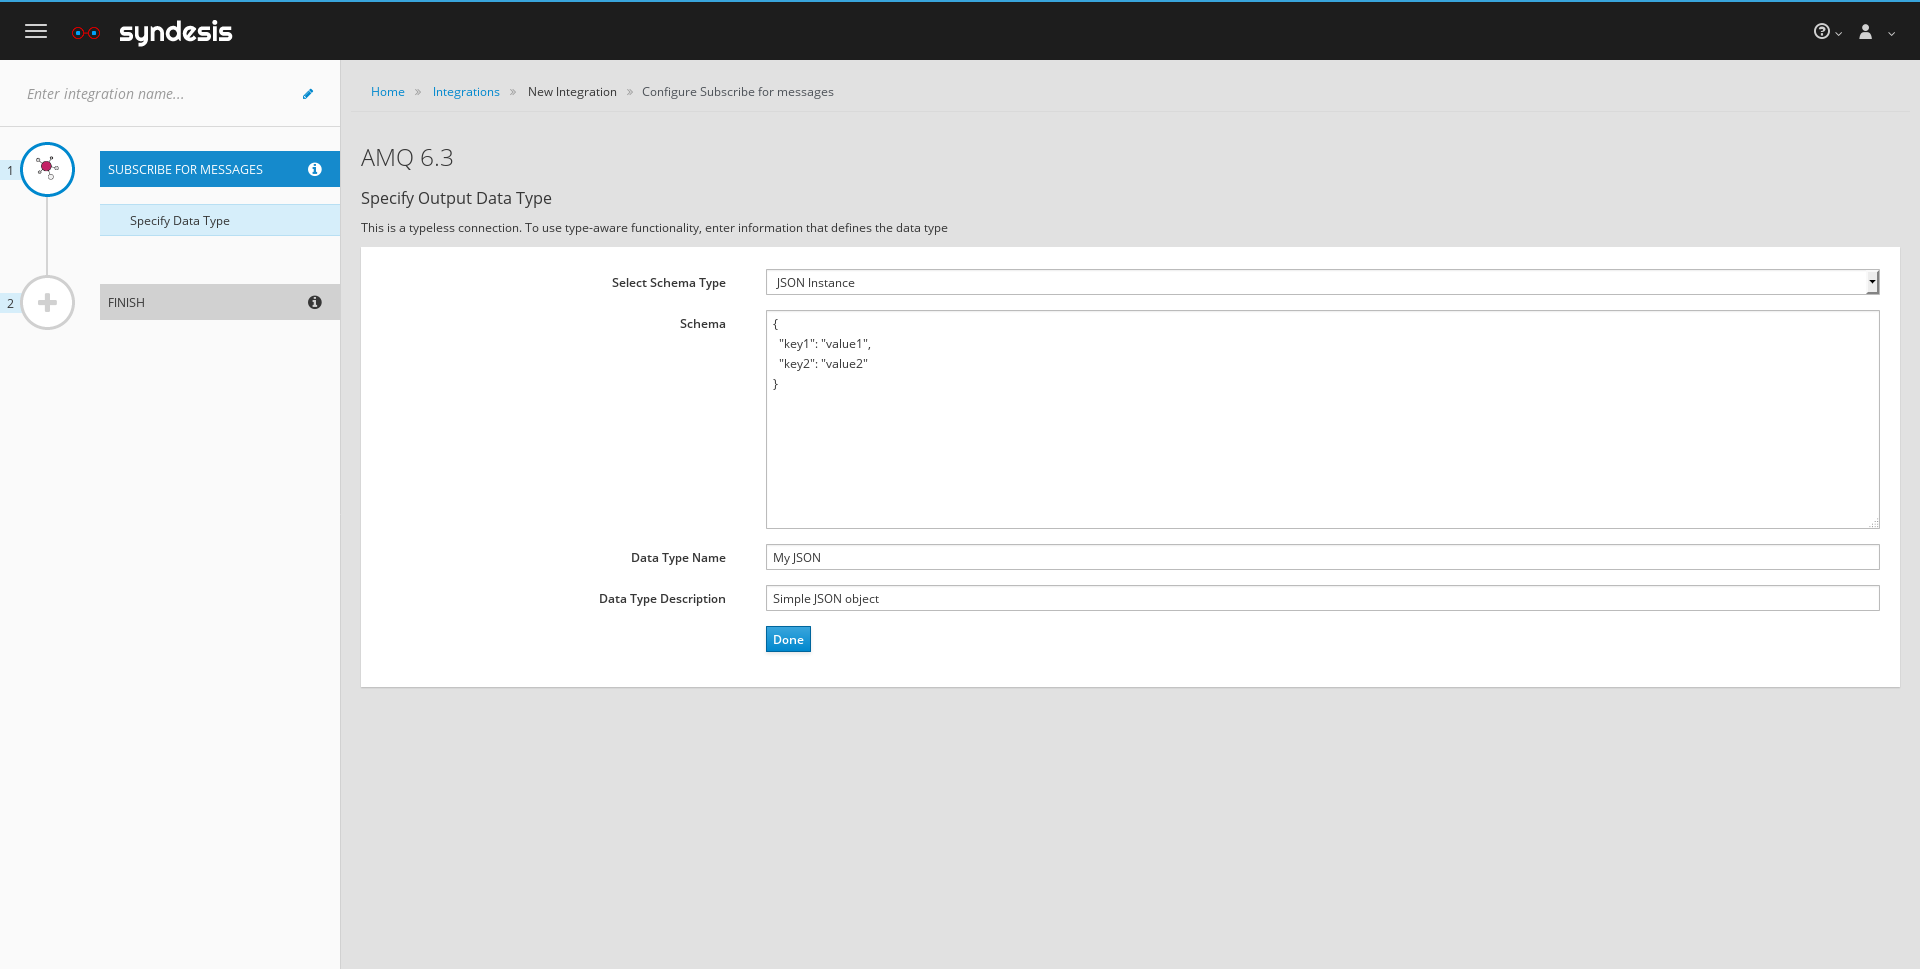This screenshot has width=1920, height=969.
Task: Click the pencil edit icon for integration name
Action: (x=308, y=94)
